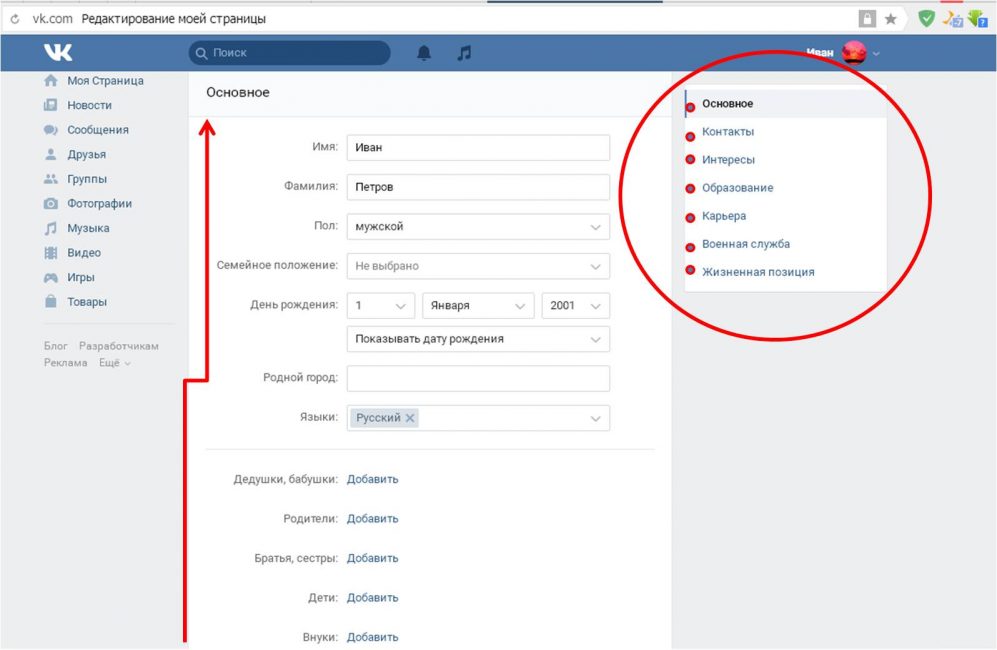Image resolution: width=997 pixels, height=650 pixels.
Task: Switch to the Контакты section tab
Action: 728,132
